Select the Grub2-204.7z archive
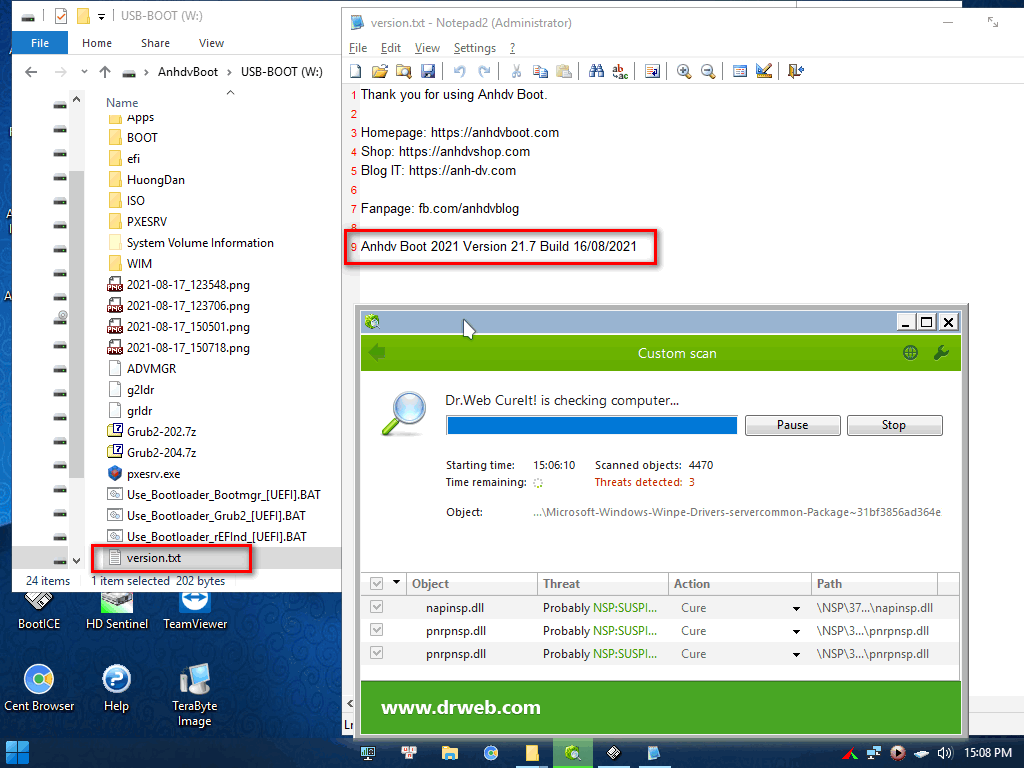 click(161, 453)
